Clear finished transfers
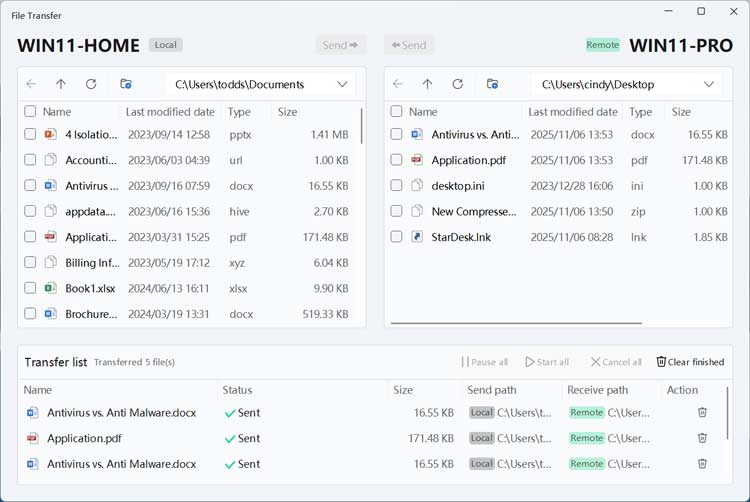Screen dimensions: 750x502 (690, 362)
